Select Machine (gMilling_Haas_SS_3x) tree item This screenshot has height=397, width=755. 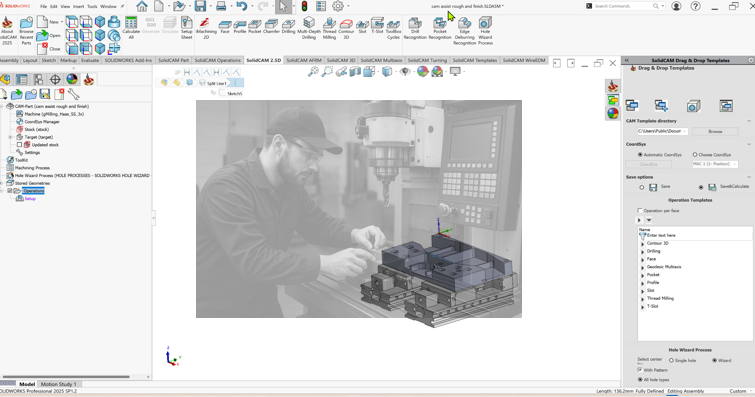(x=54, y=114)
